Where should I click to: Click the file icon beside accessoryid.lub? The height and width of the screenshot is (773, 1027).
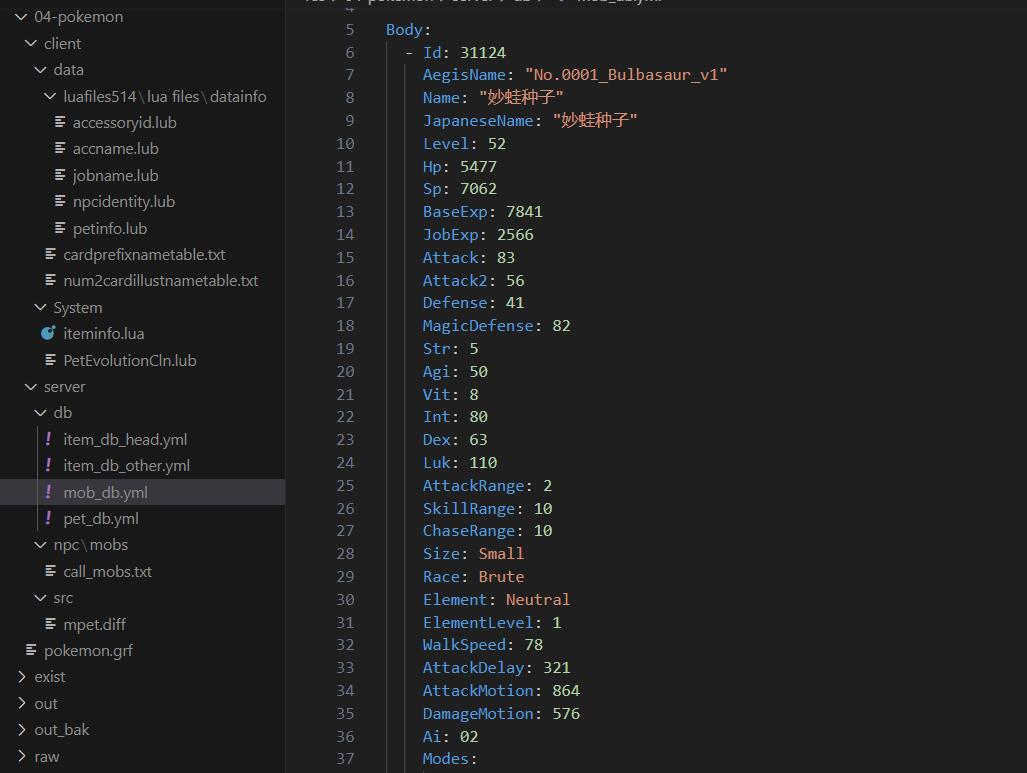[x=61, y=123]
